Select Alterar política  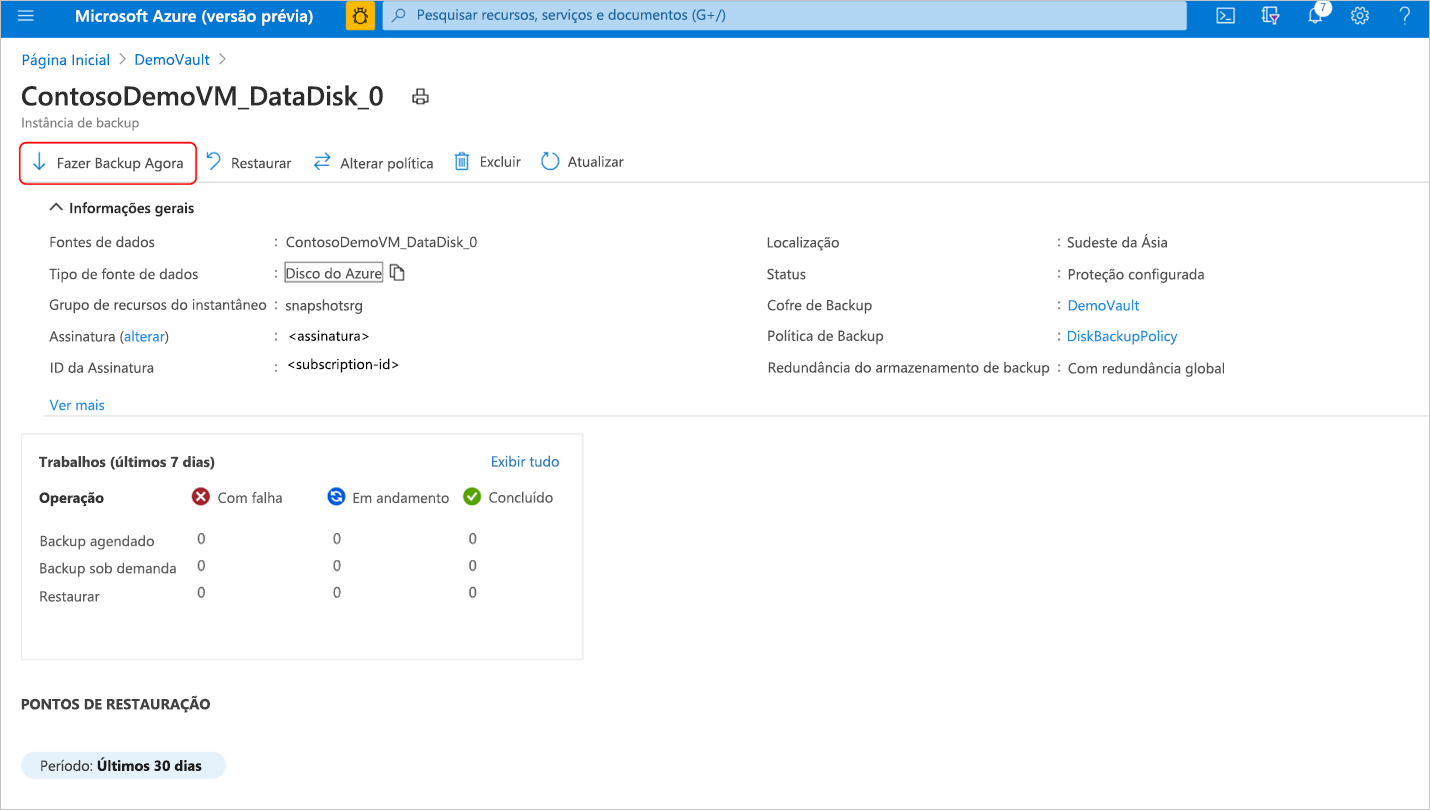click(x=373, y=163)
